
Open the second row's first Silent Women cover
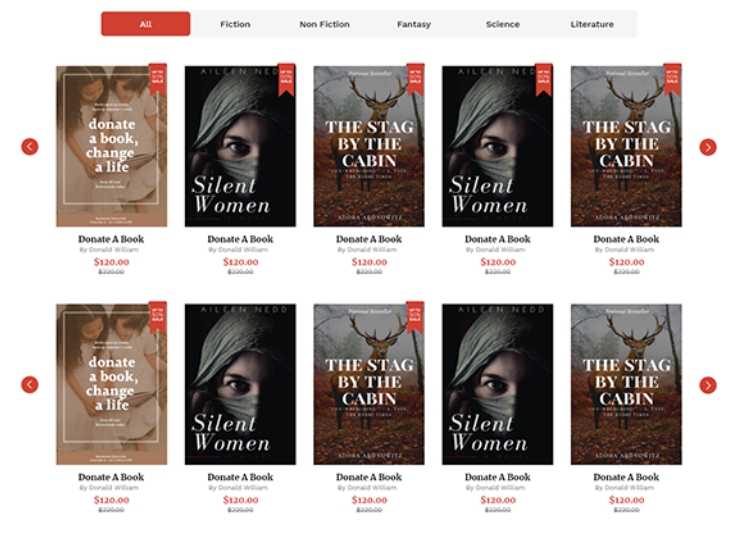click(x=240, y=384)
